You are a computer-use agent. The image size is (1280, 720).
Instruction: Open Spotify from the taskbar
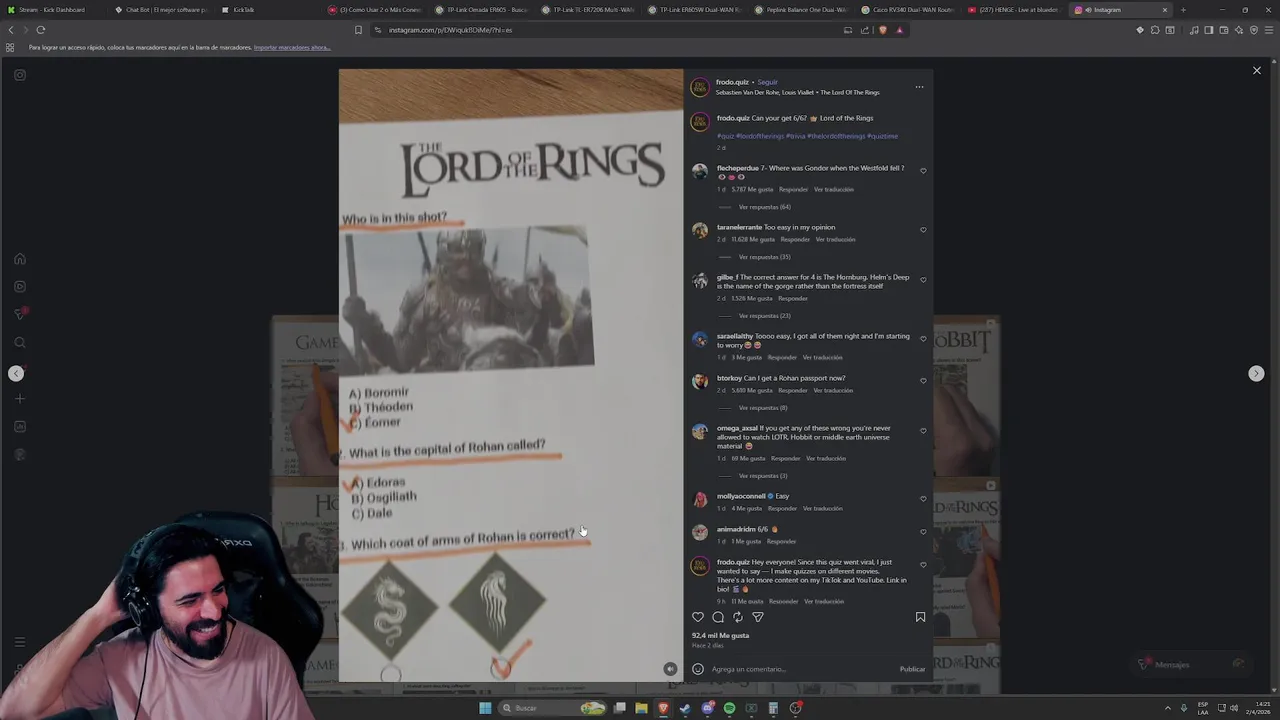click(729, 708)
